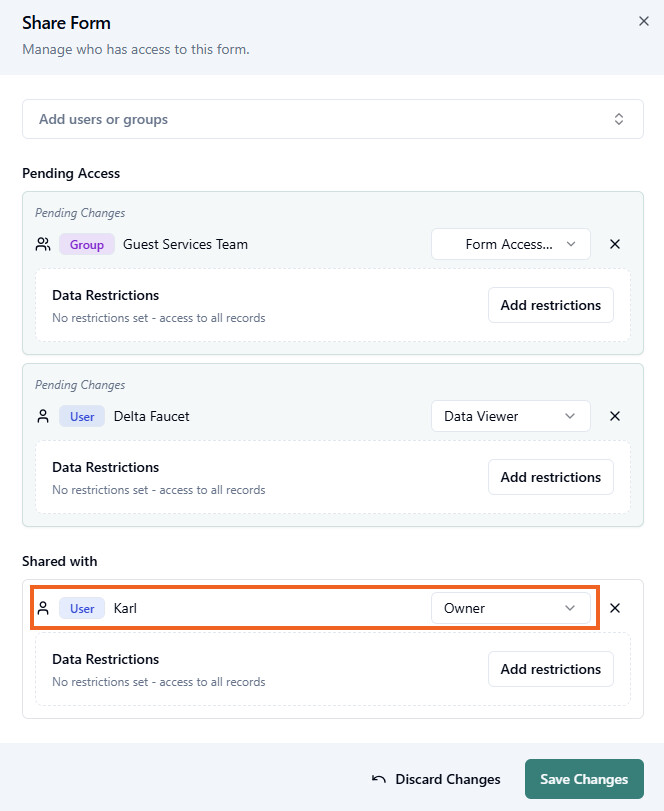The image size is (664, 811).
Task: Click Data Restrictions heading in Karl's card
Action: (105, 659)
